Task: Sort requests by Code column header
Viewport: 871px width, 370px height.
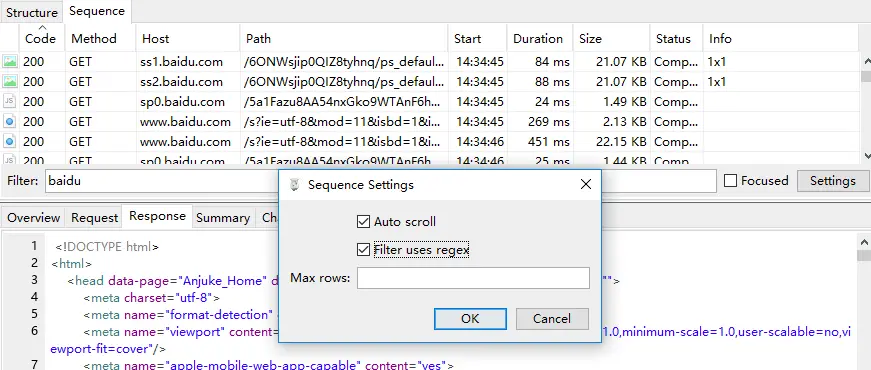Action: pyautogui.click(x=41, y=38)
